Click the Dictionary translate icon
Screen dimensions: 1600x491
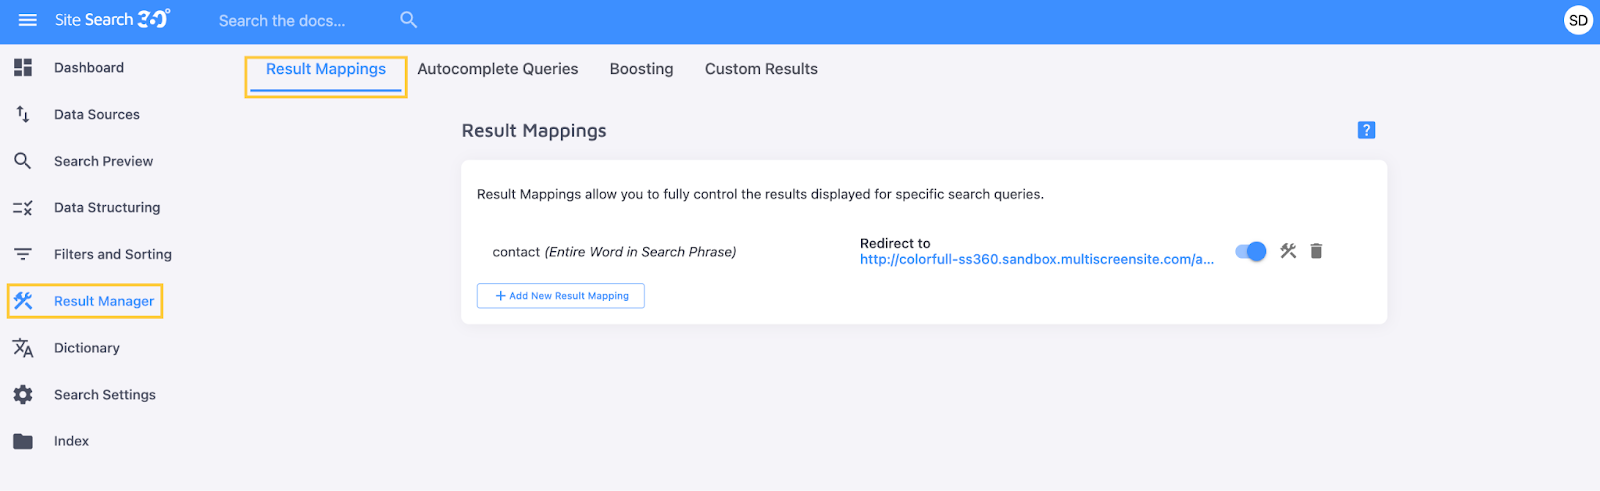[x=23, y=348]
